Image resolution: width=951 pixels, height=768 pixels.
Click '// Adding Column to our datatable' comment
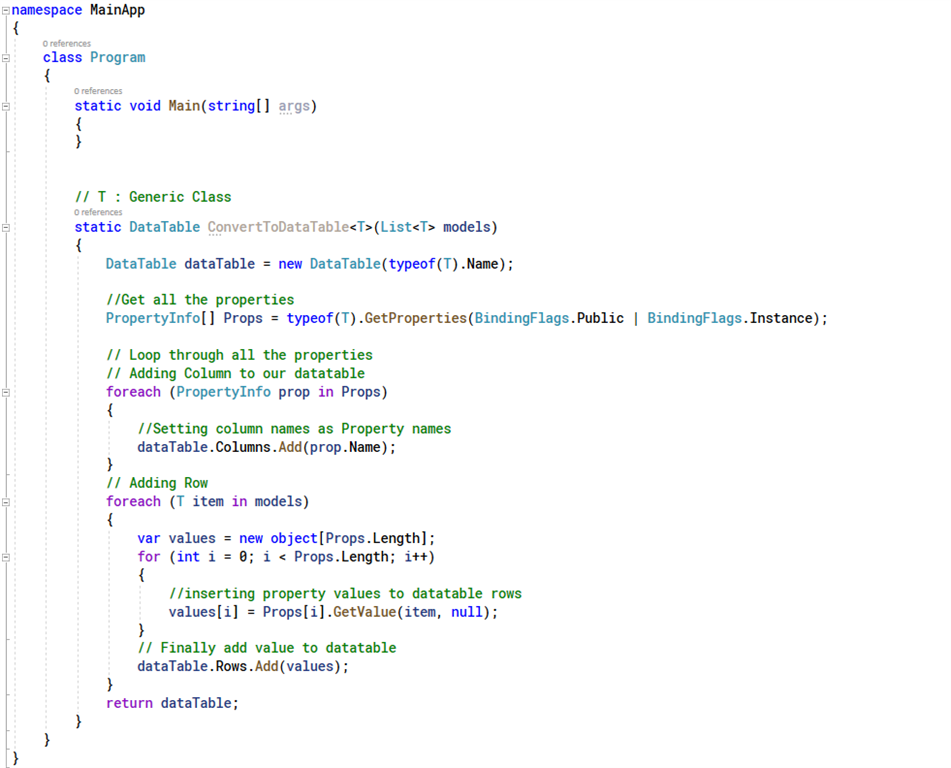coord(235,374)
